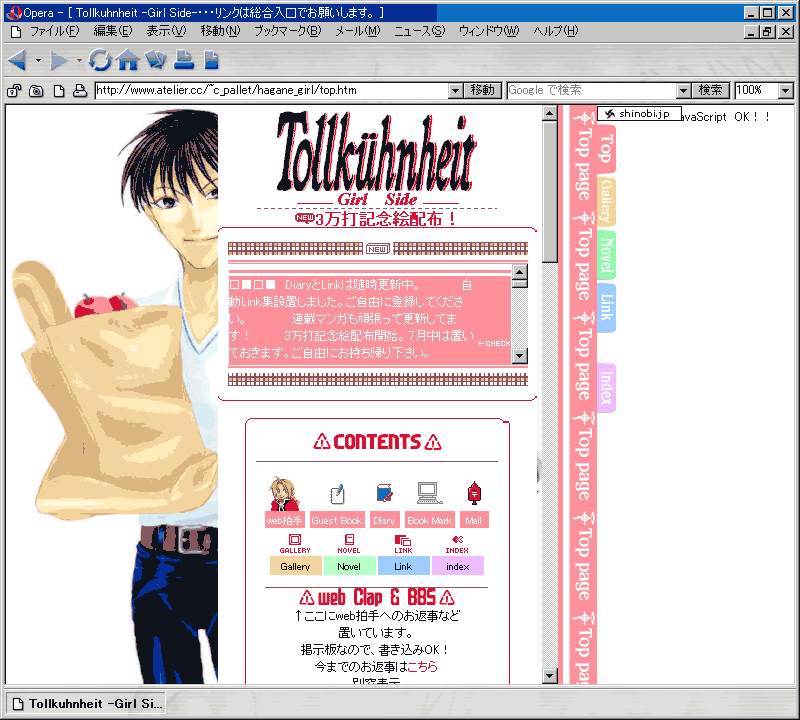Expand the address bar URL dropdown
The height and width of the screenshot is (720, 800).
(456, 91)
